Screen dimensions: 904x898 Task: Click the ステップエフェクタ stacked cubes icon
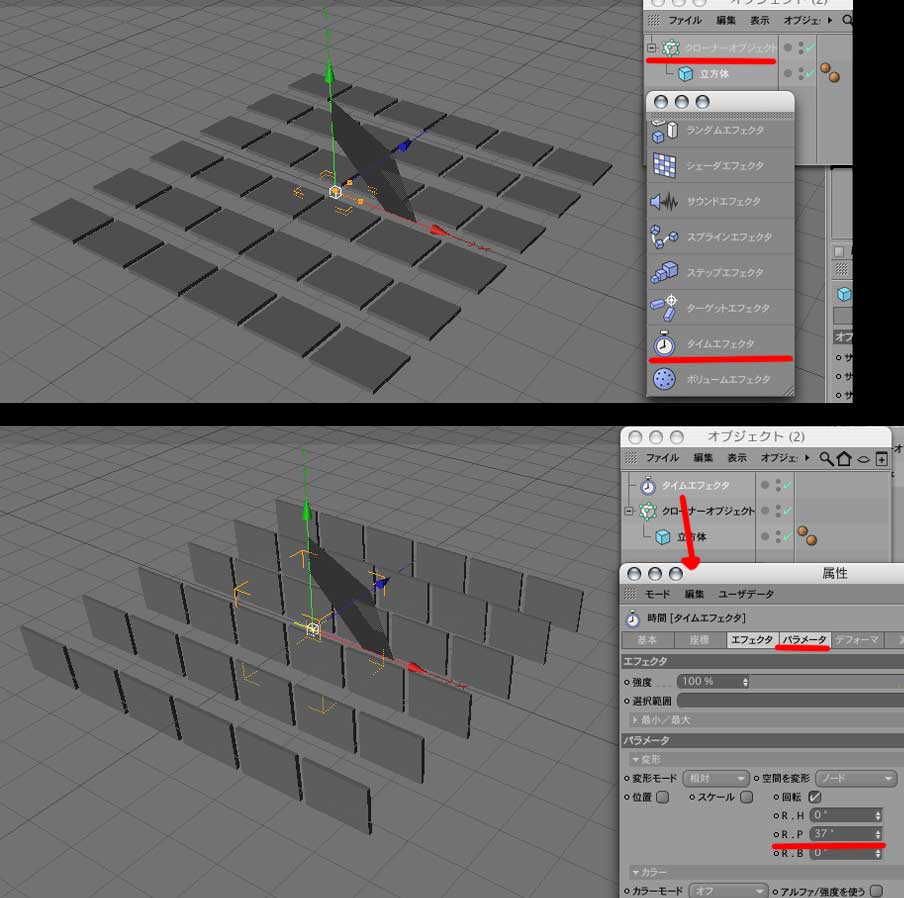click(664, 273)
